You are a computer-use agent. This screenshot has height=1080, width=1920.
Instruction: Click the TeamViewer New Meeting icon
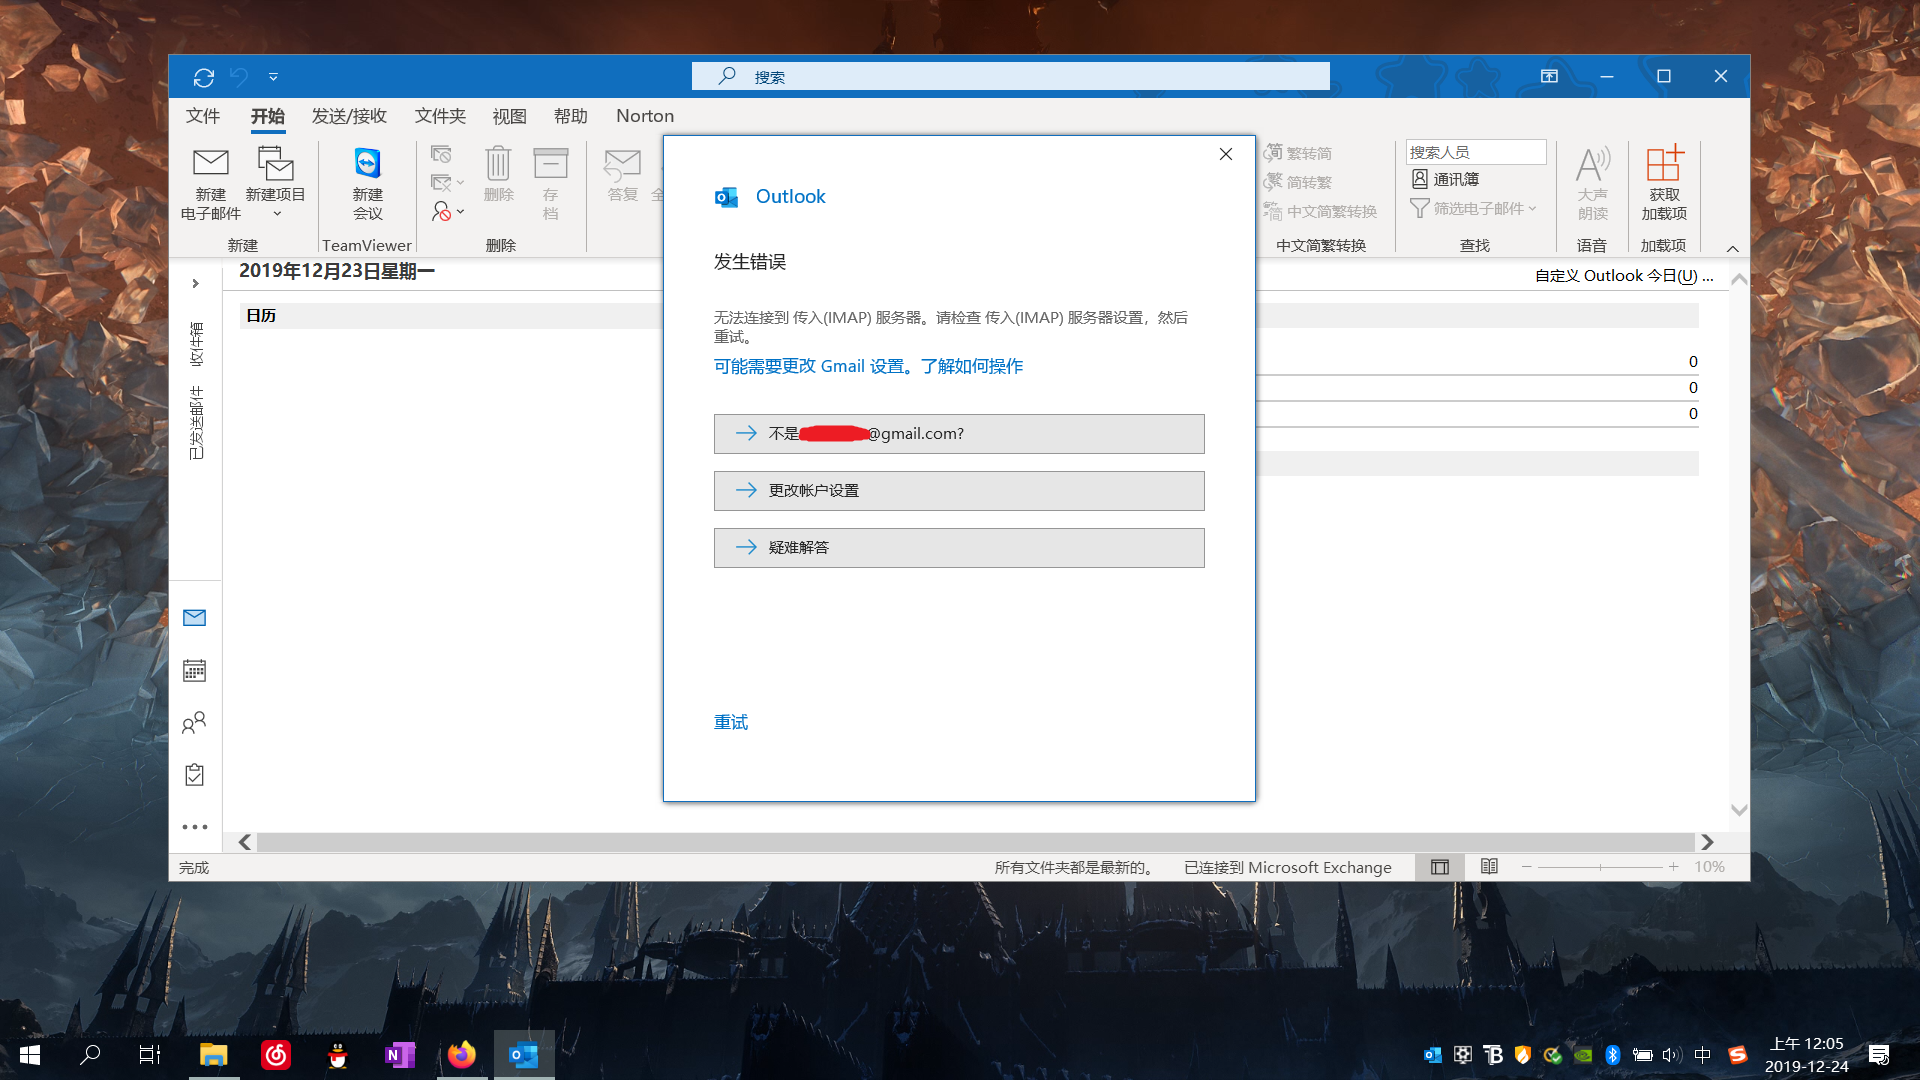tap(367, 162)
